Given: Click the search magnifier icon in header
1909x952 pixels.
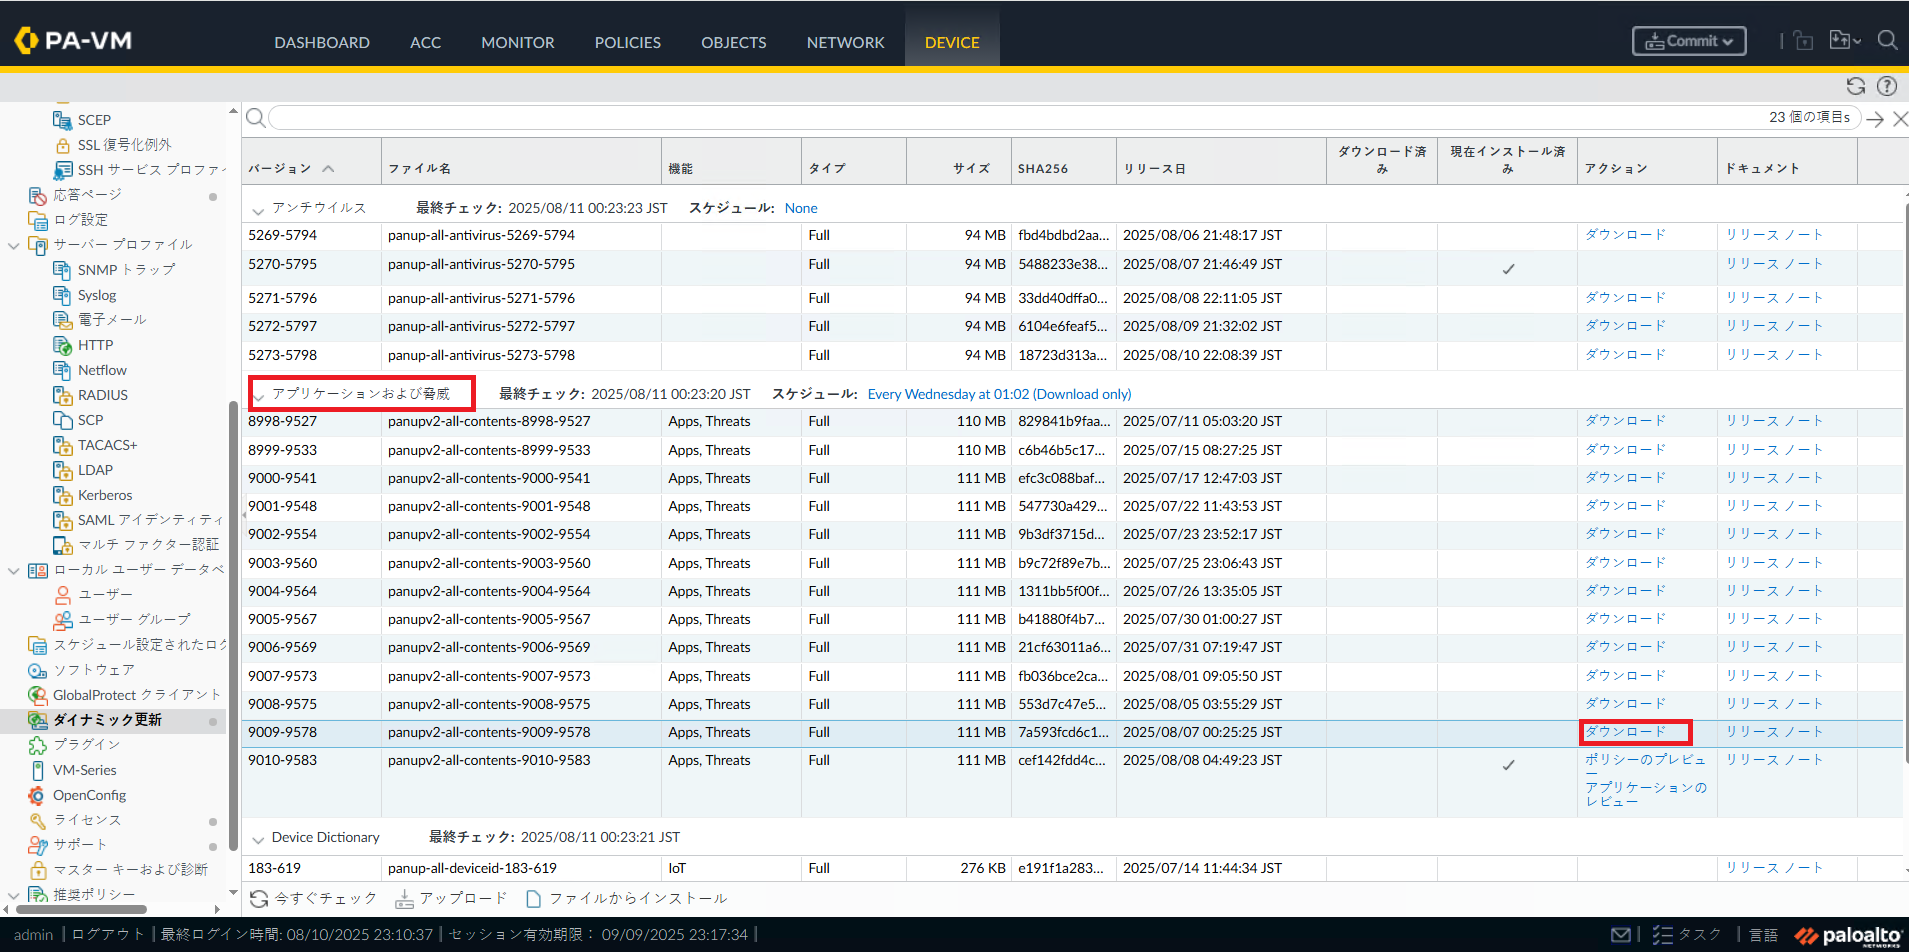Looking at the screenshot, I should tap(1887, 41).
